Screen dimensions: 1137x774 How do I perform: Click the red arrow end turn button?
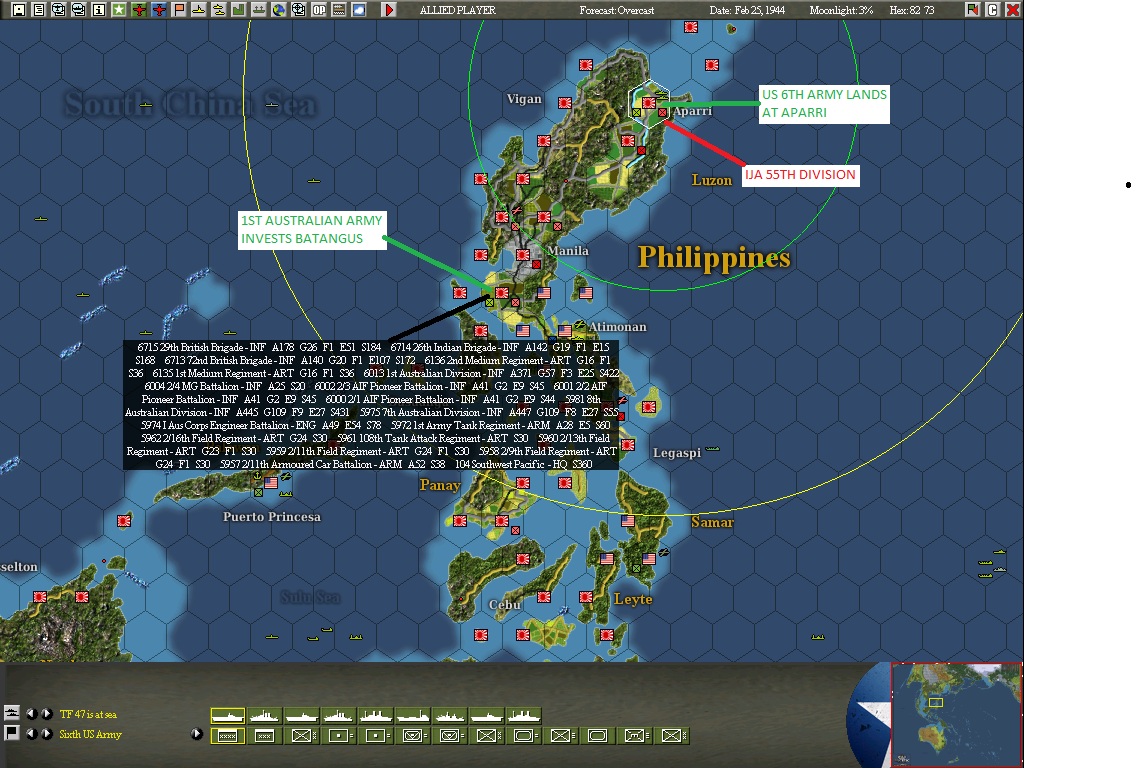point(389,10)
